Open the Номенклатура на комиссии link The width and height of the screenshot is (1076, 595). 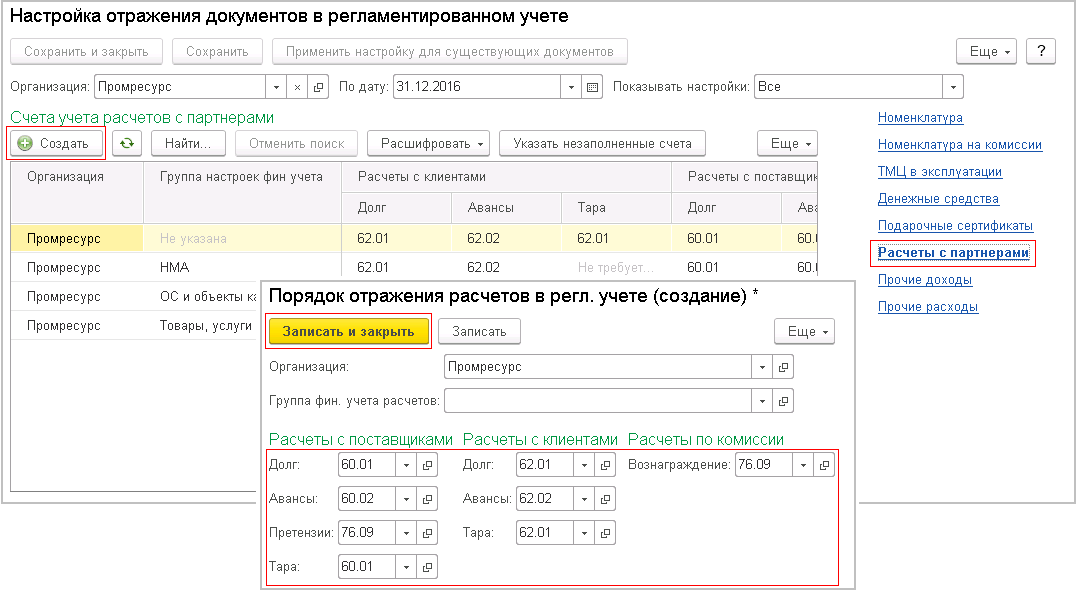click(960, 145)
